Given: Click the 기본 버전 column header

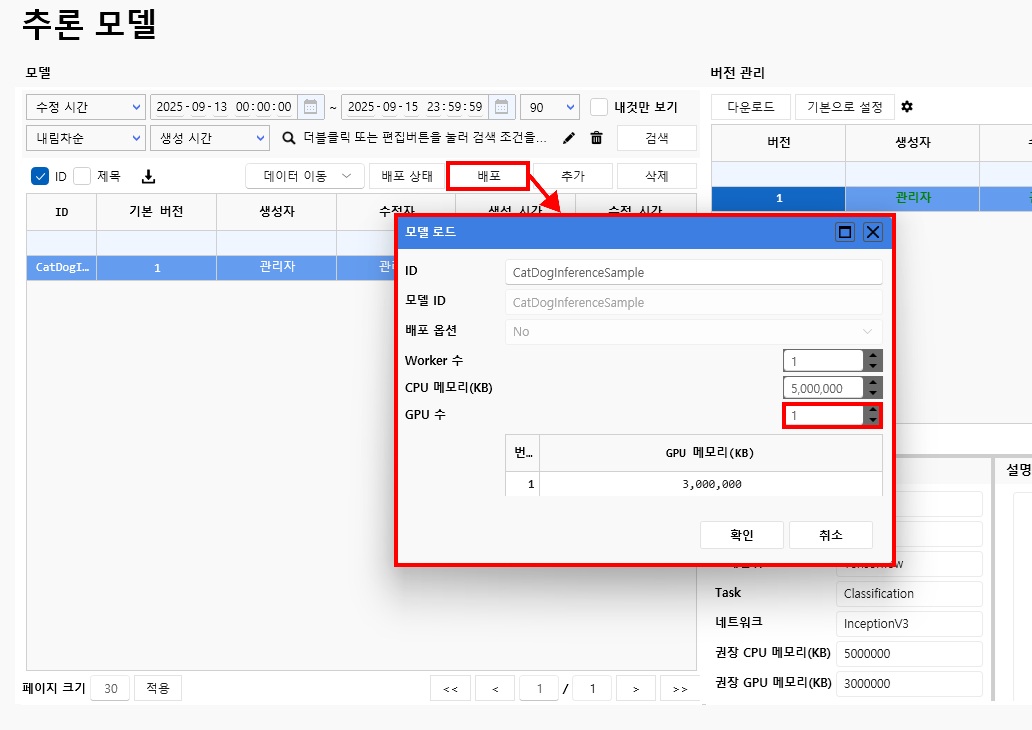Looking at the screenshot, I should tap(156, 212).
